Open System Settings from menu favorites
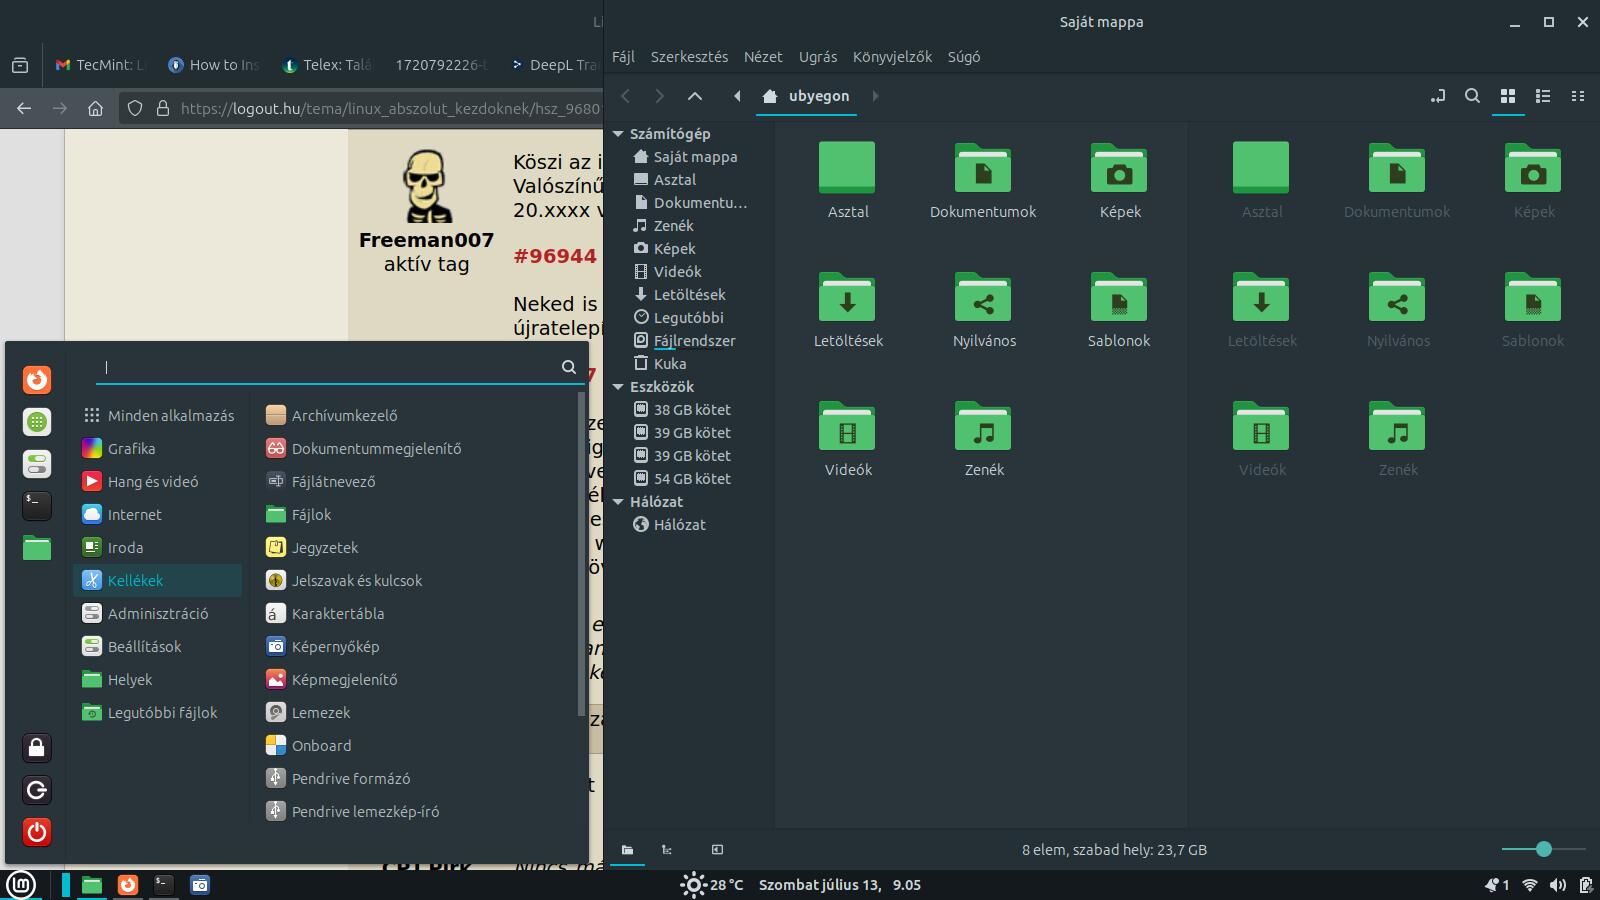This screenshot has height=900, width=1600. pyautogui.click(x=37, y=464)
